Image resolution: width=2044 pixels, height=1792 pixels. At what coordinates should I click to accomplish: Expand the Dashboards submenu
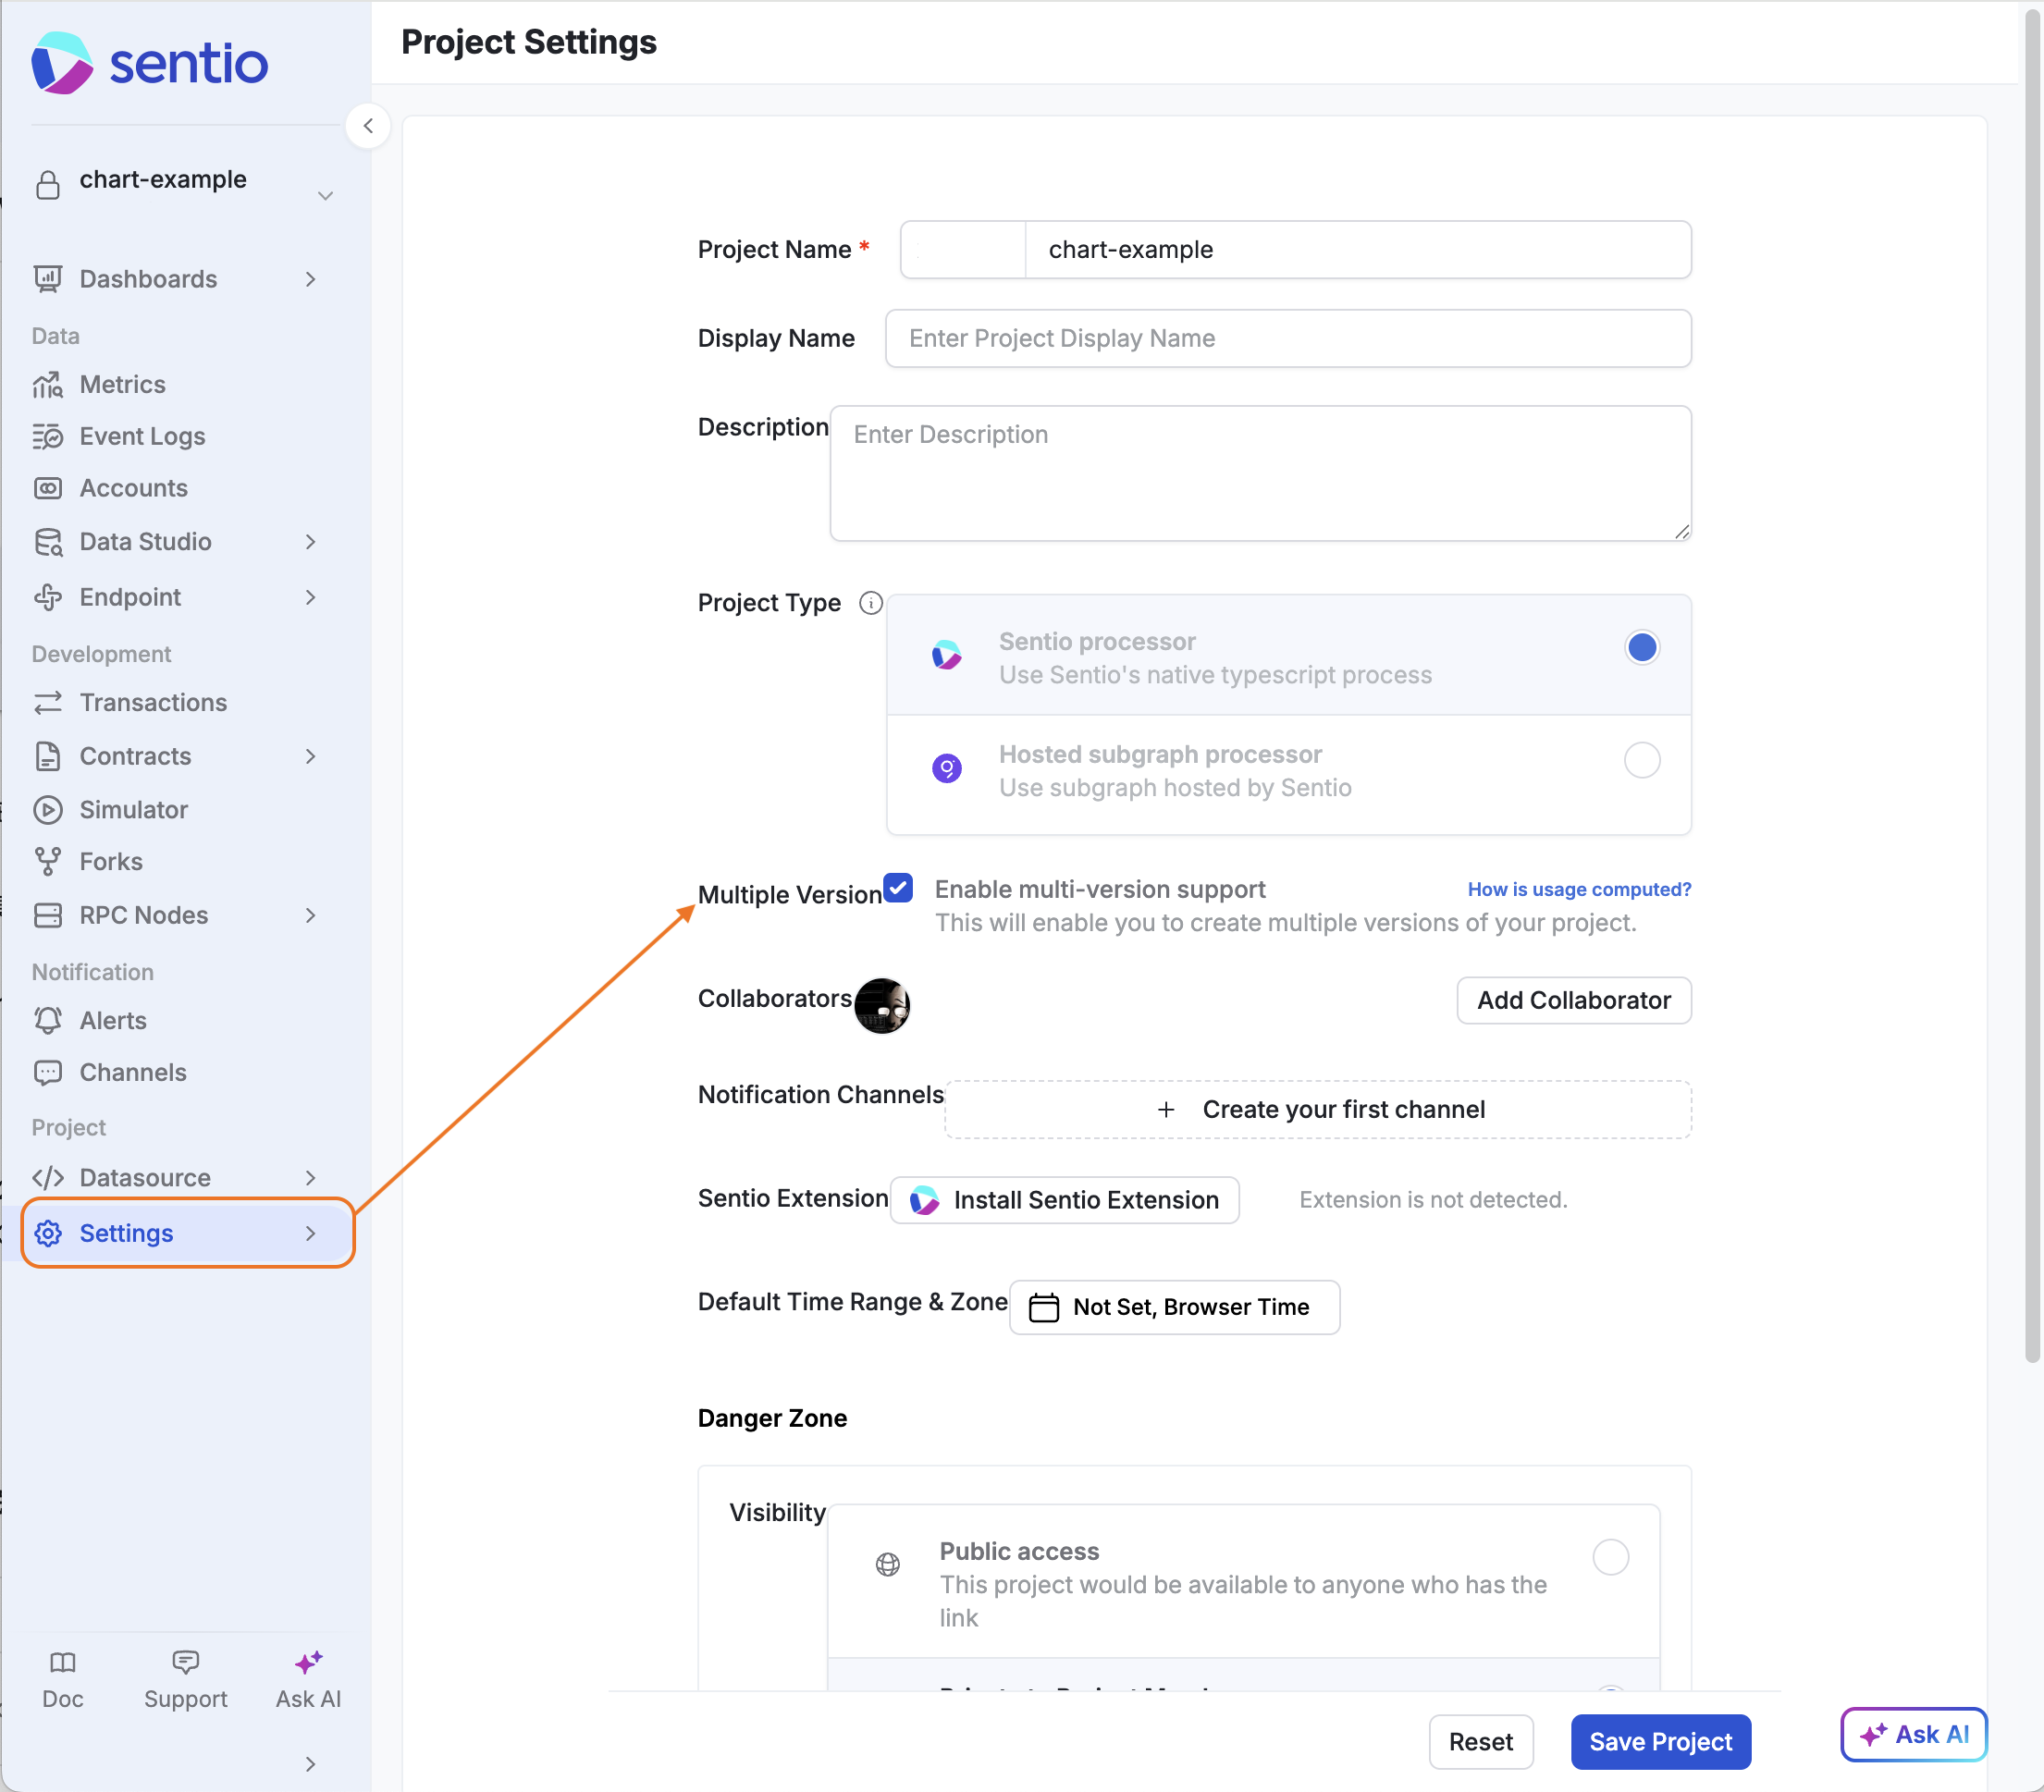point(310,279)
